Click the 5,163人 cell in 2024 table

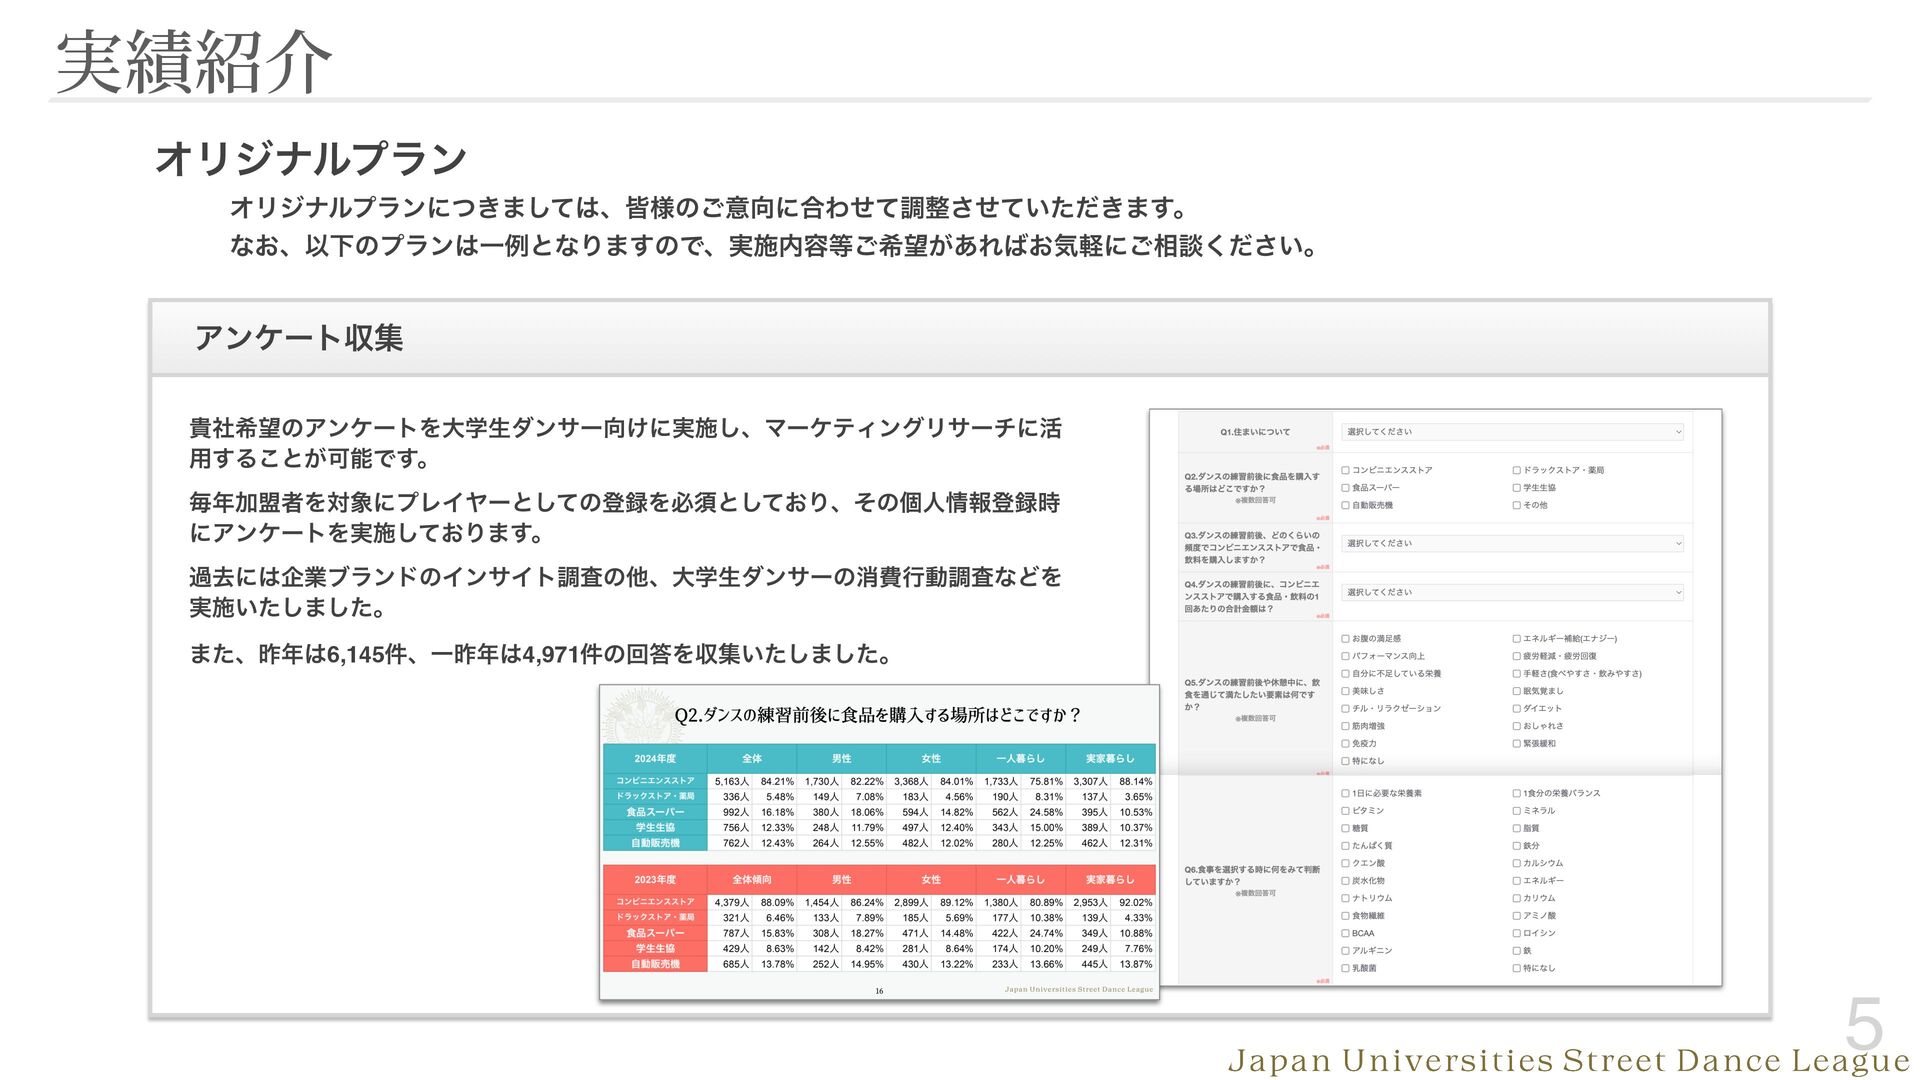(732, 782)
